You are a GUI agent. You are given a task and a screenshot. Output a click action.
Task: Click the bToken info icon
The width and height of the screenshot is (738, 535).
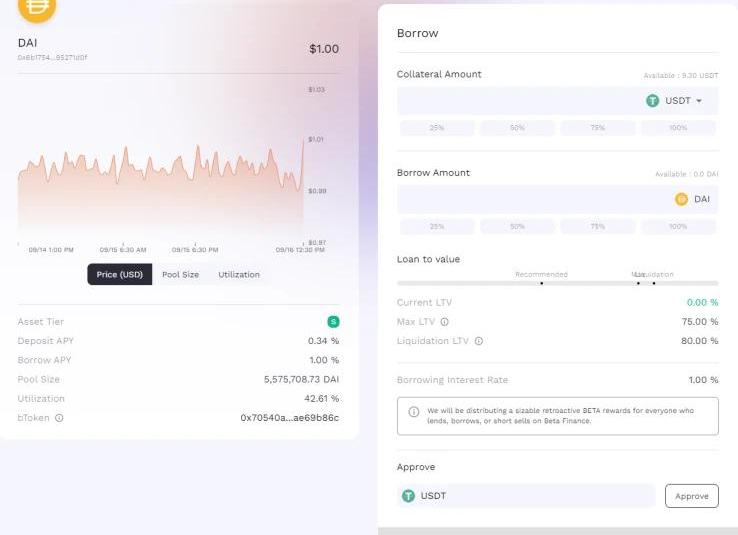click(59, 418)
